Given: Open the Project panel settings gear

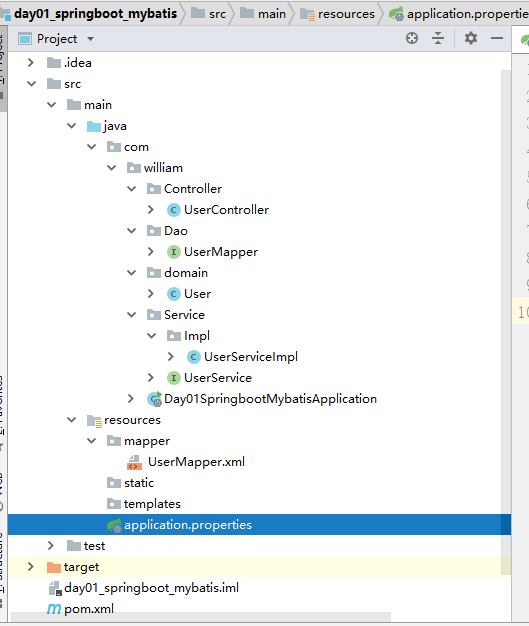Looking at the screenshot, I should 471,38.
